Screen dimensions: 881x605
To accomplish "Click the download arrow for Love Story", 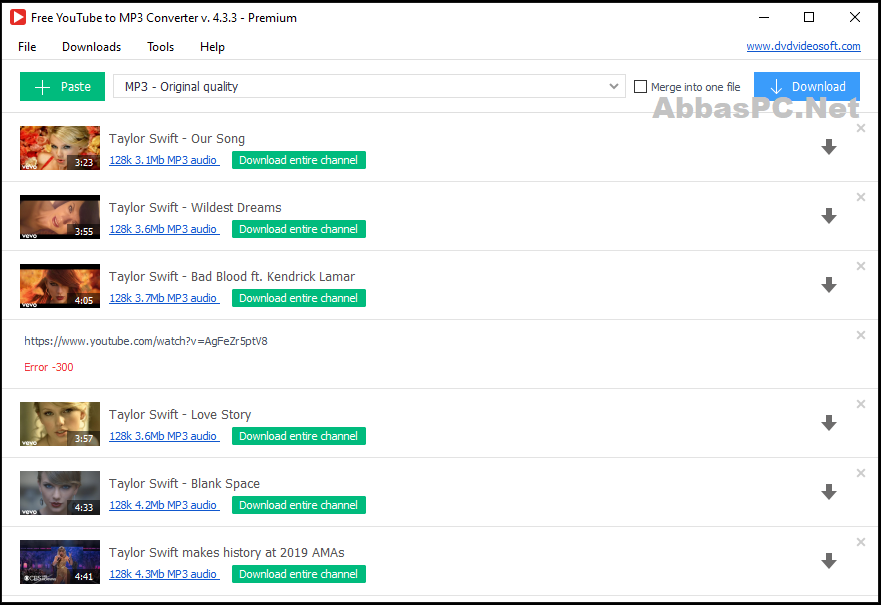I will click(x=829, y=423).
